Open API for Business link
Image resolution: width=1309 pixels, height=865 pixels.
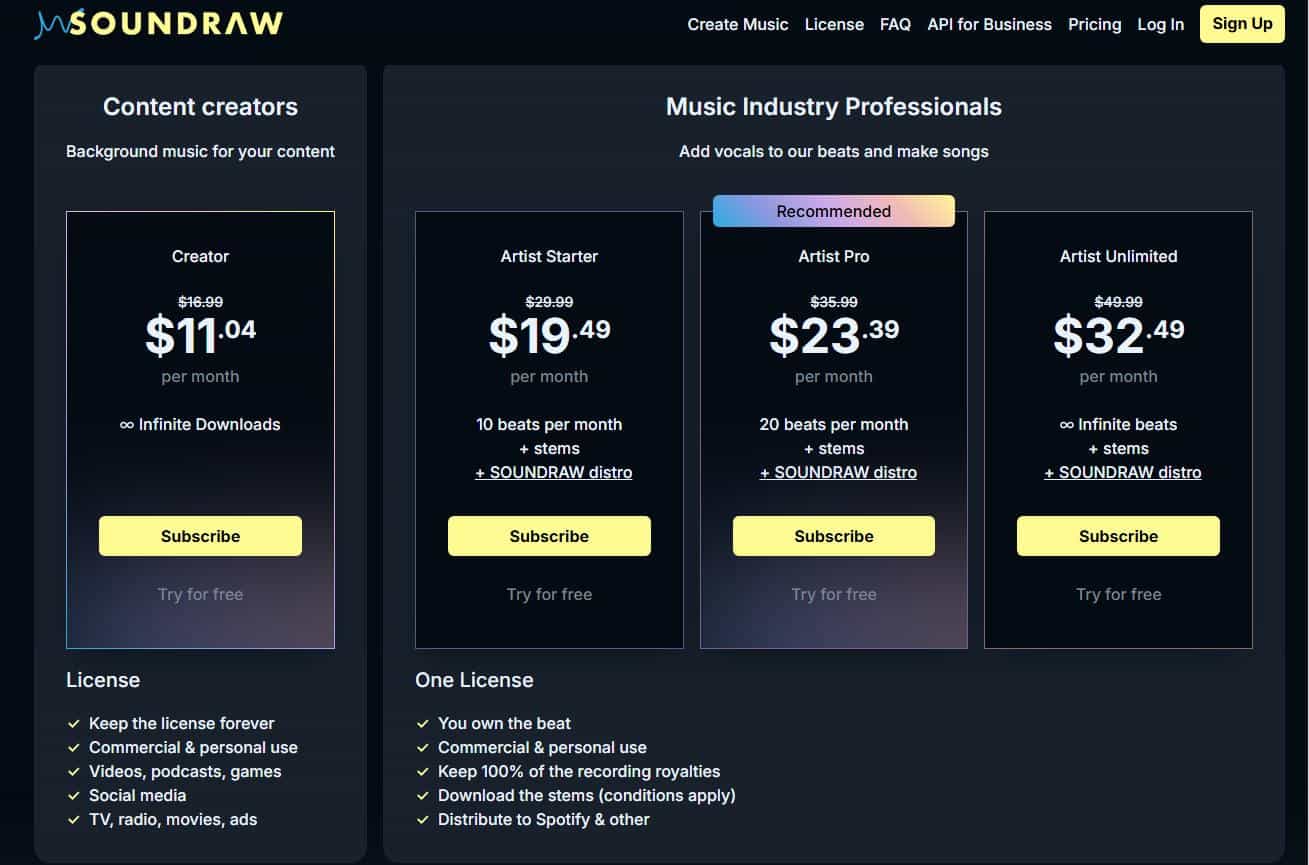click(989, 24)
